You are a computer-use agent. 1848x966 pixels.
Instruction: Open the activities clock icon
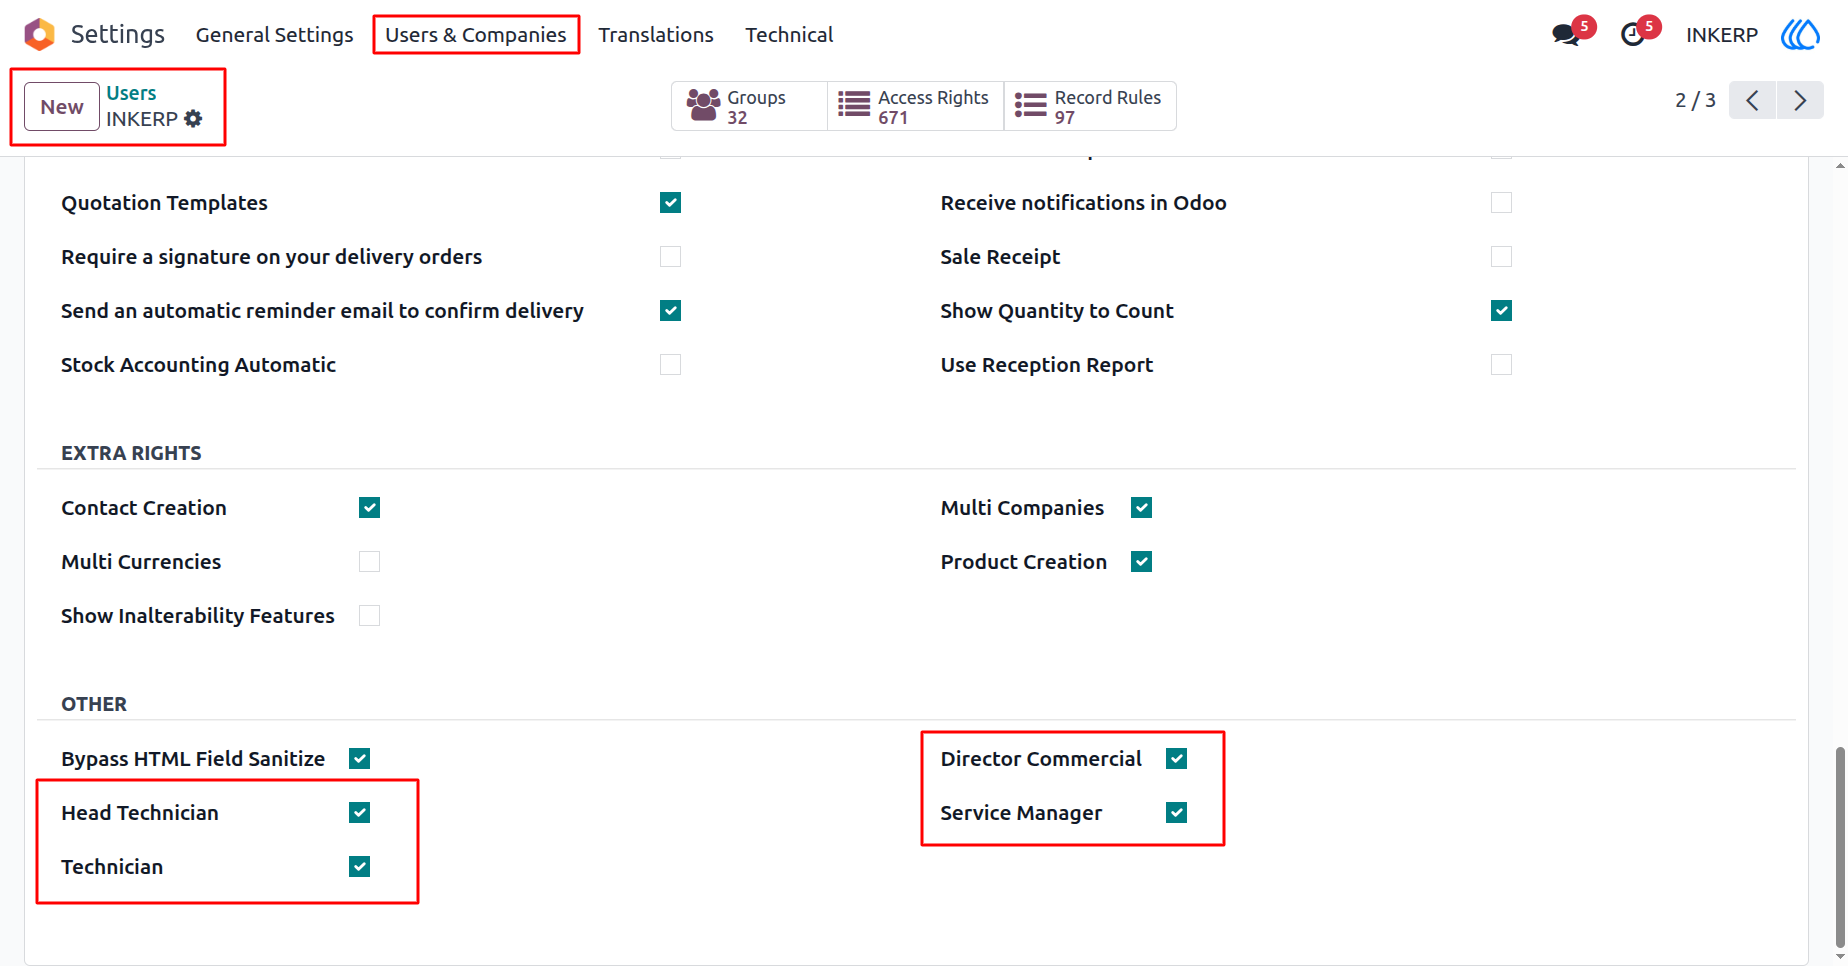(1632, 35)
